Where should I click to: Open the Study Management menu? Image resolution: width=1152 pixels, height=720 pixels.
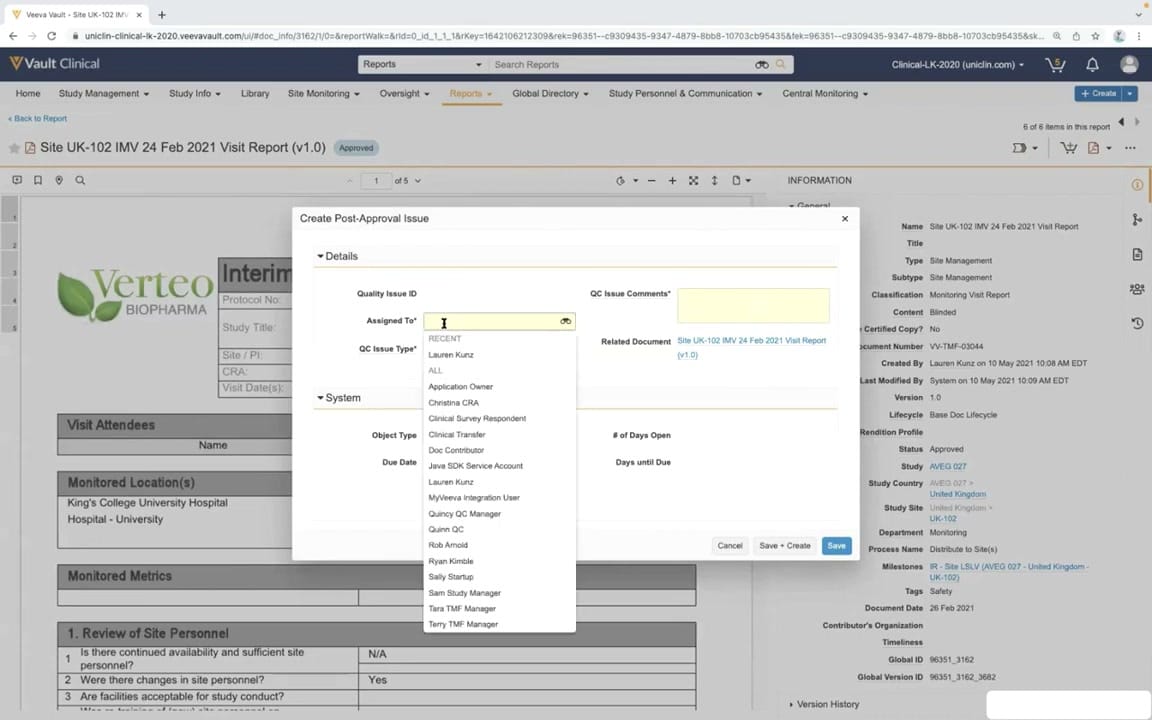coord(104,93)
